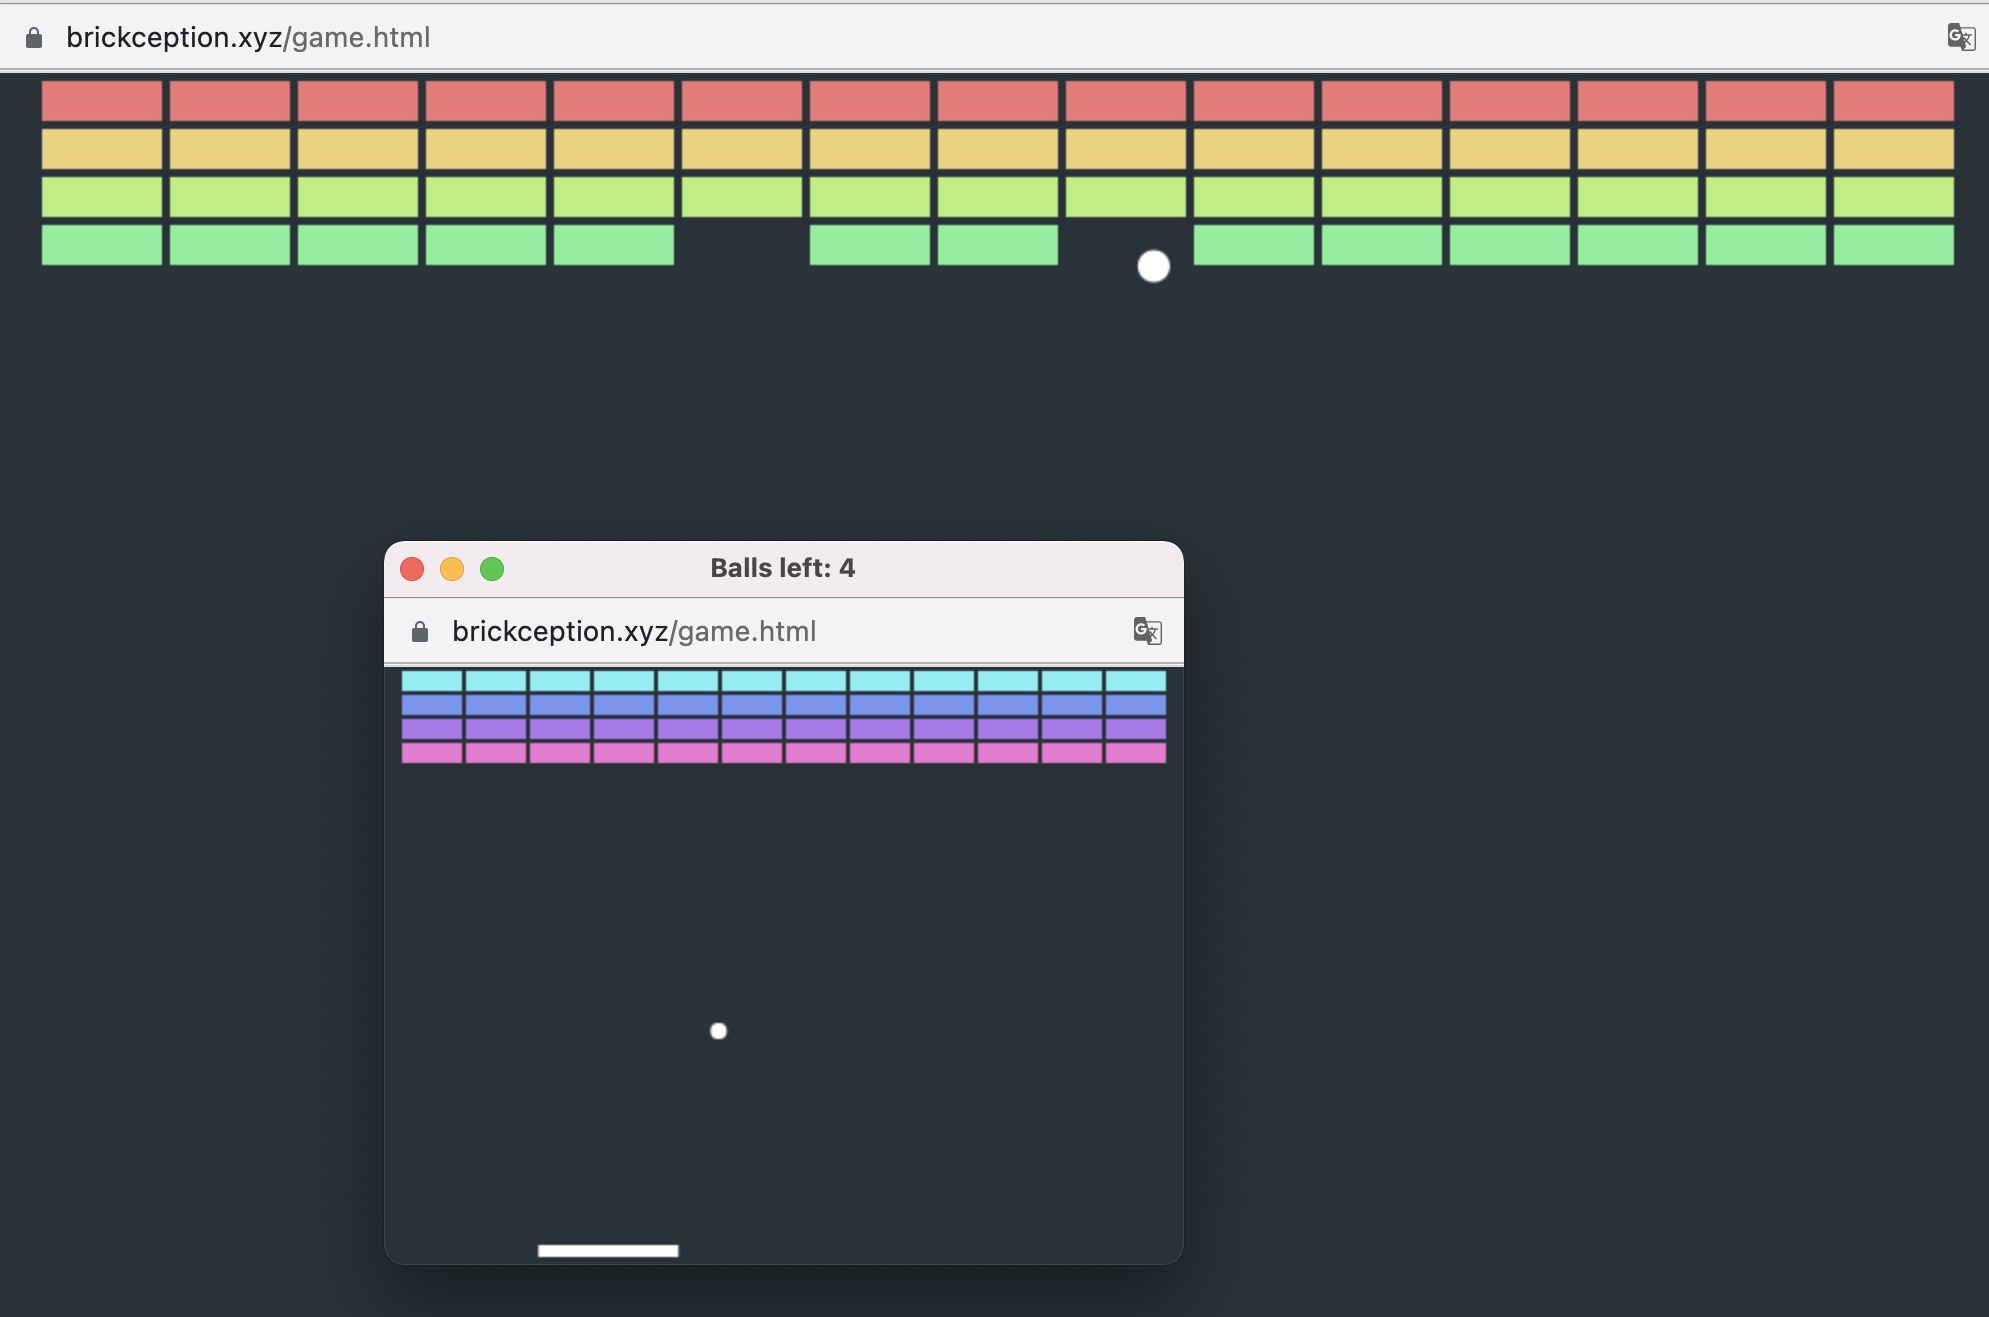The height and width of the screenshot is (1317, 1989).
Task: Click the 'Balls left: 4' title bar
Action: (x=782, y=569)
